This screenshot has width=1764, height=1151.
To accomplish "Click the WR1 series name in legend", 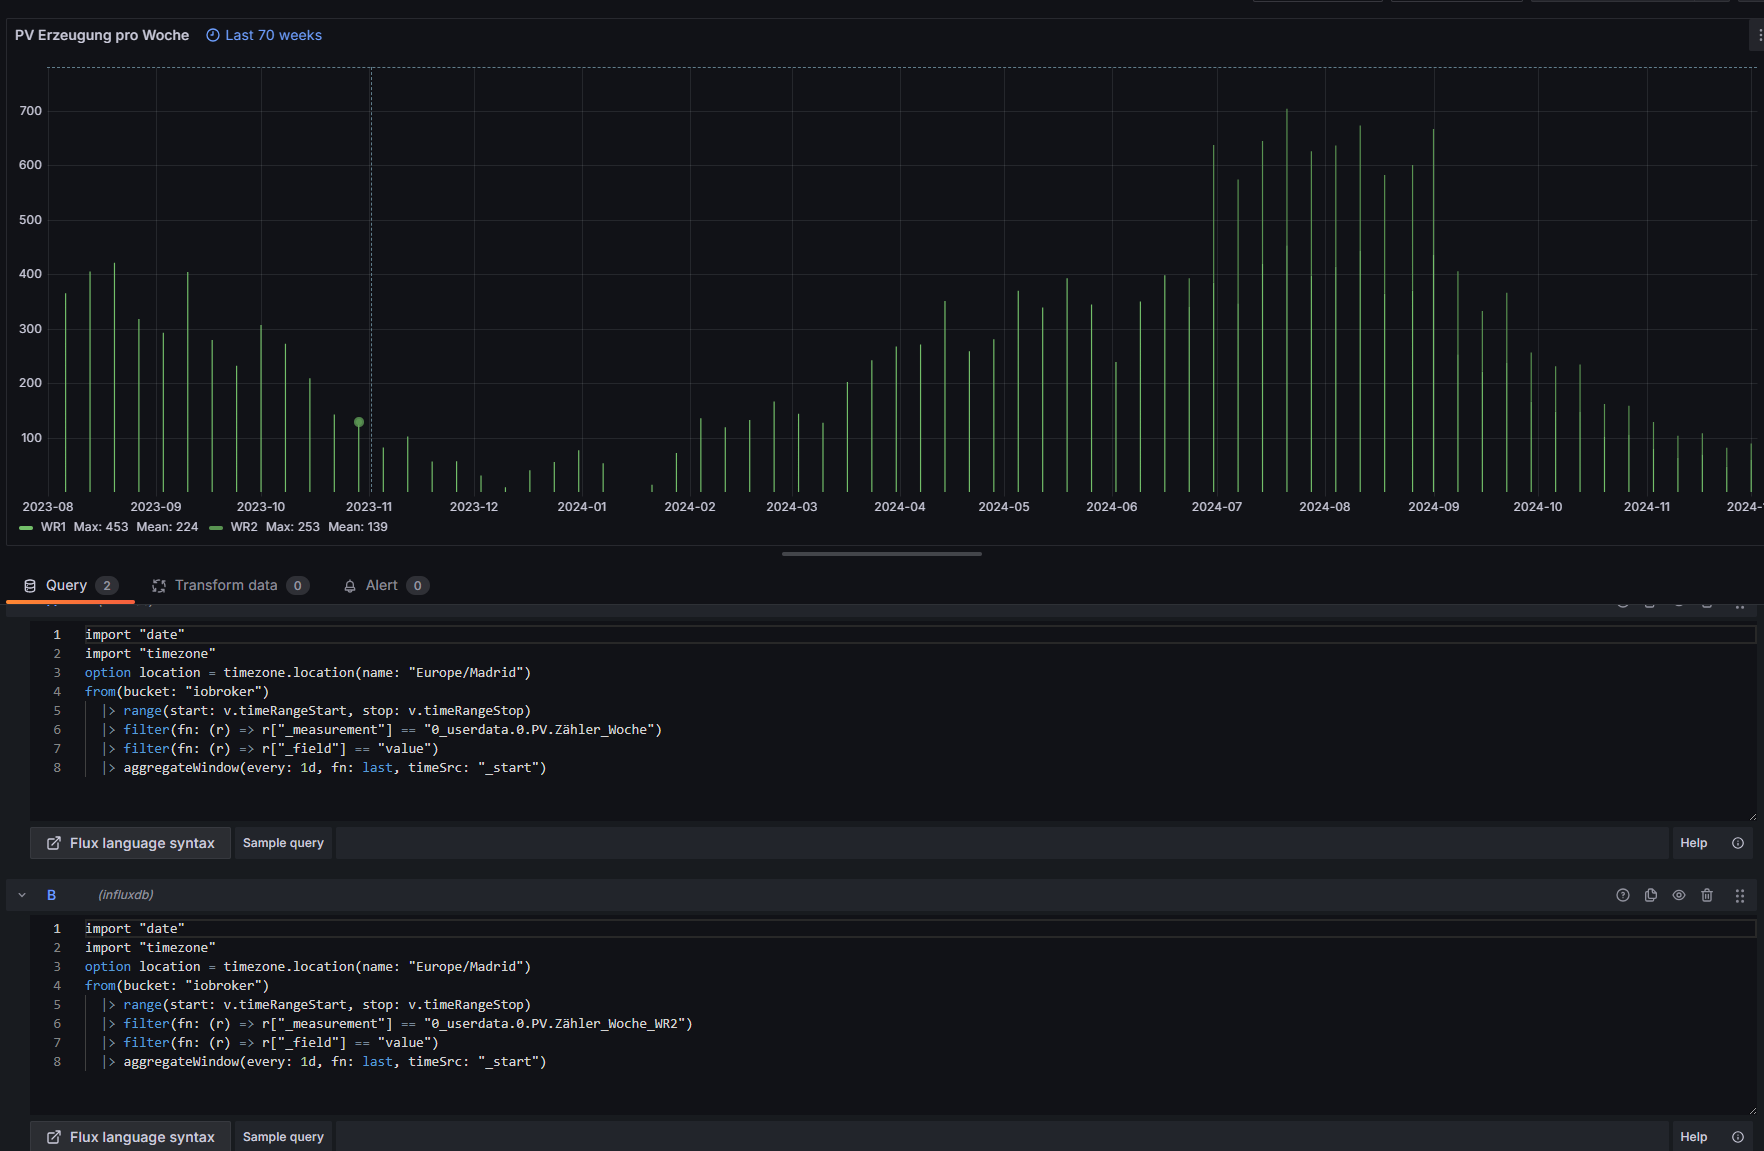I will coord(53,527).
